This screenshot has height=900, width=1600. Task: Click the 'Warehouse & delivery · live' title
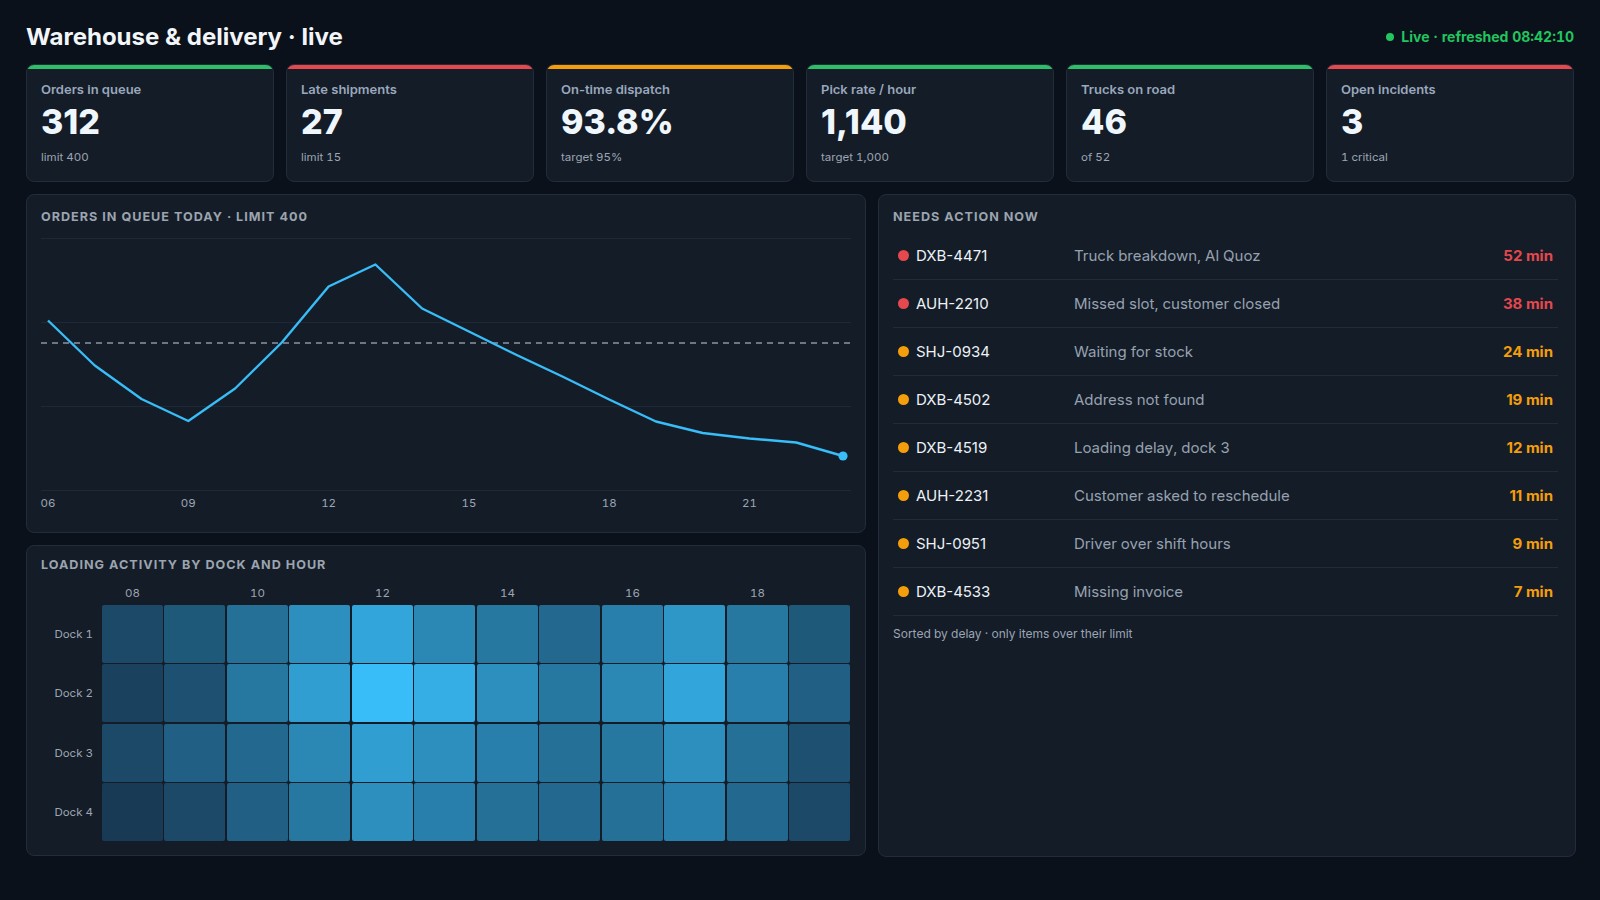pos(184,37)
